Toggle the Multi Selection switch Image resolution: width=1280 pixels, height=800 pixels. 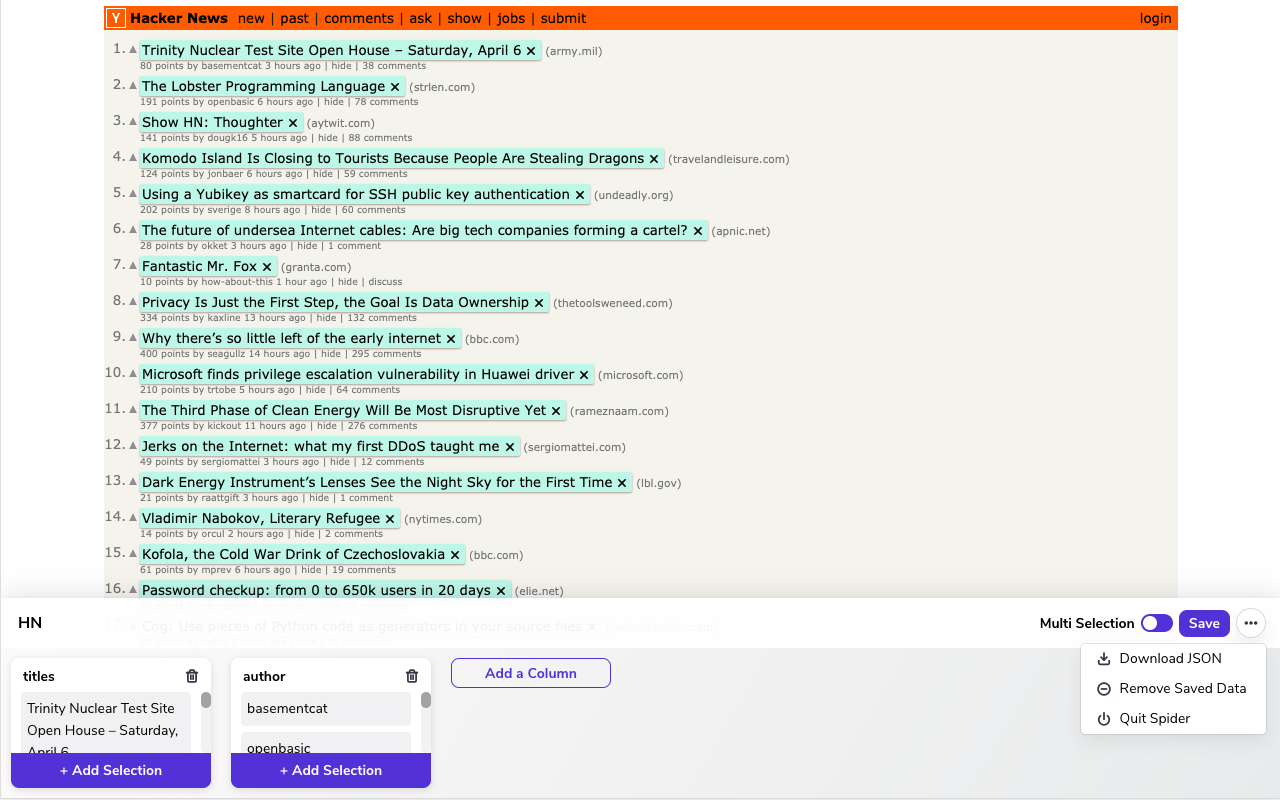[x=1157, y=623]
